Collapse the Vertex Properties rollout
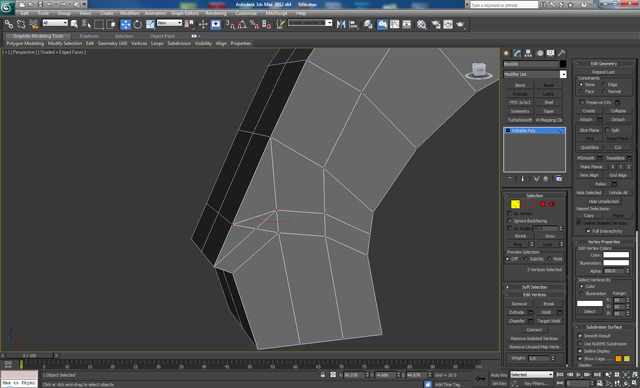The height and width of the screenshot is (388, 640). (x=604, y=242)
